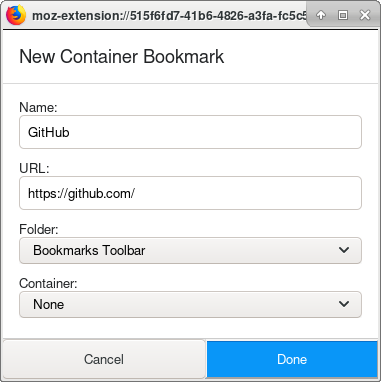This screenshot has width=381, height=382.
Task: Focus the Name input field
Action: pyautogui.click(x=190, y=132)
